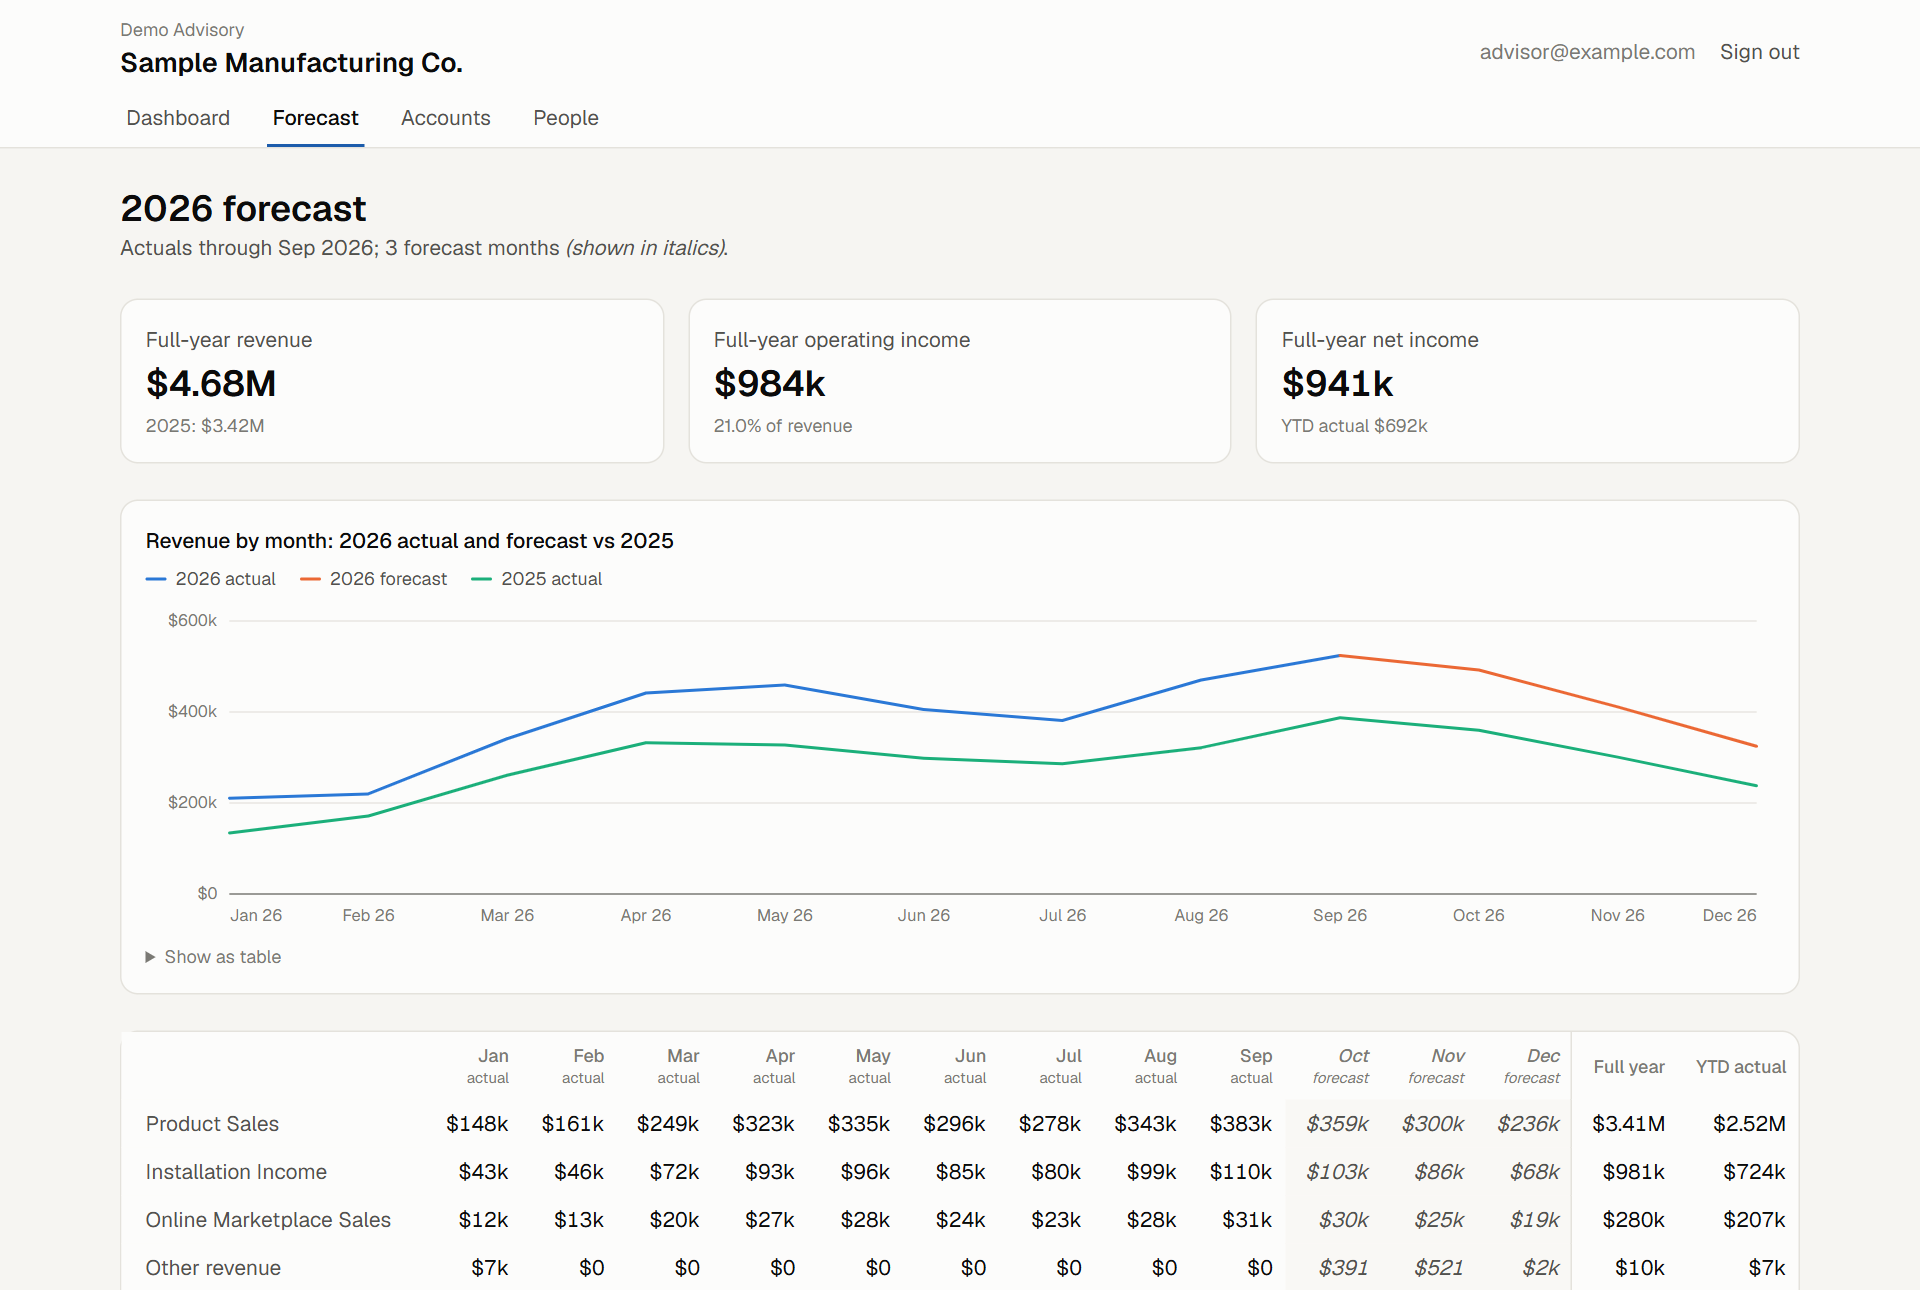The height and width of the screenshot is (1290, 1920).
Task: Click Installation Income full year value $981k
Action: (x=1634, y=1172)
